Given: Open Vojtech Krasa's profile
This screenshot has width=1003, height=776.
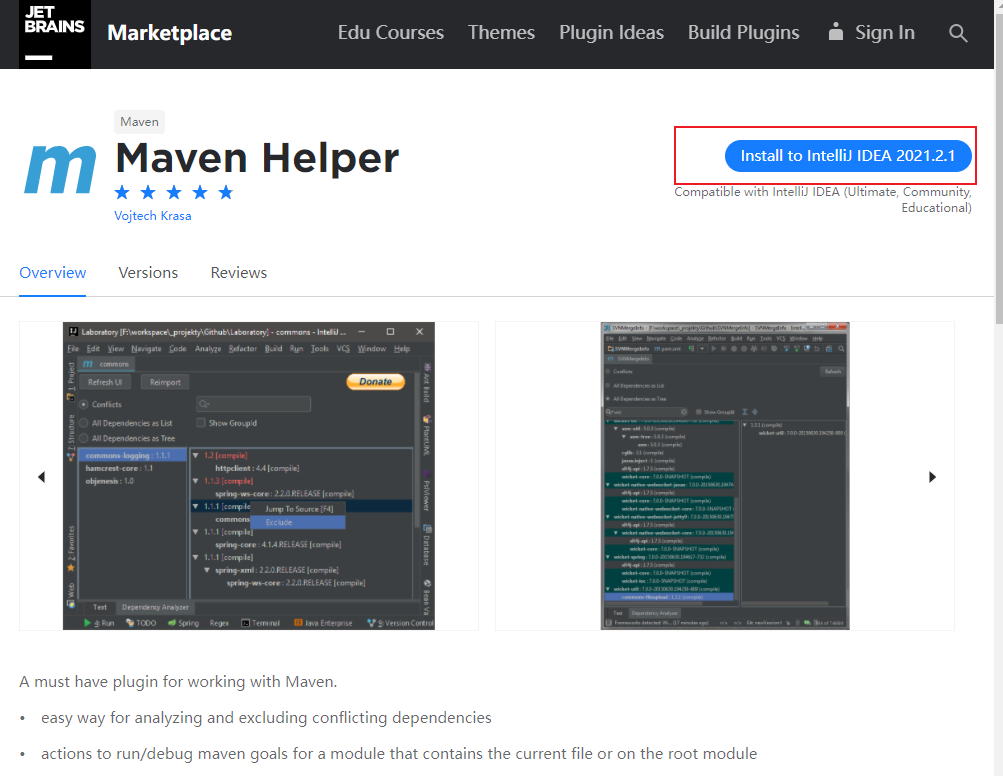Looking at the screenshot, I should (152, 215).
